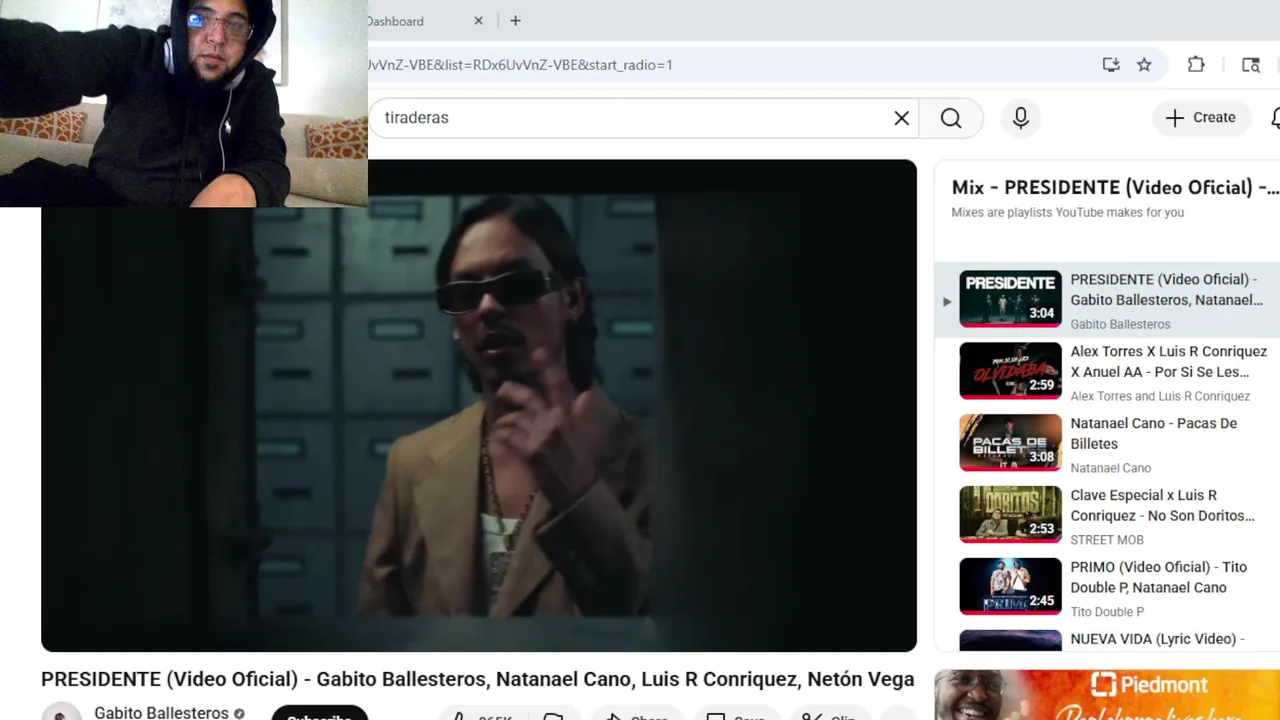Click Alex Torres and Luis R Conriquez channel
This screenshot has height=720, width=1280.
1160,396
